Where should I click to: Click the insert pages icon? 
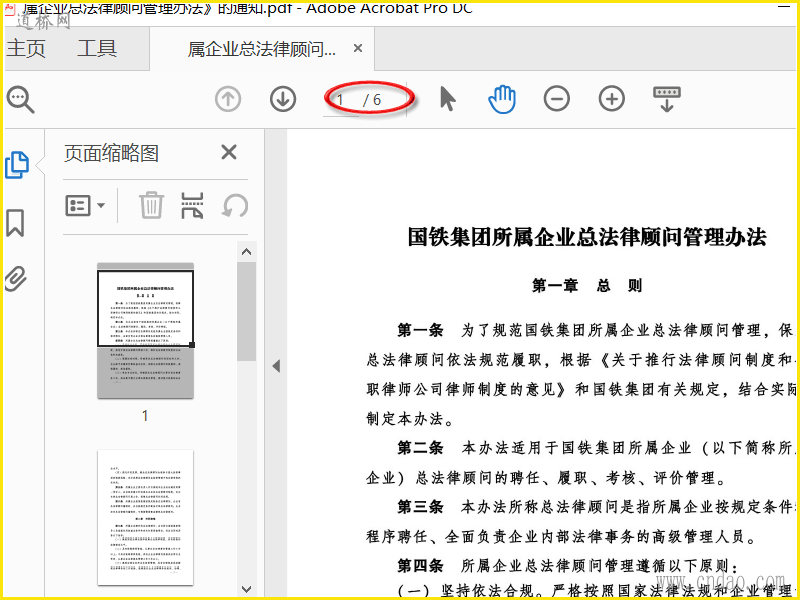pos(192,205)
